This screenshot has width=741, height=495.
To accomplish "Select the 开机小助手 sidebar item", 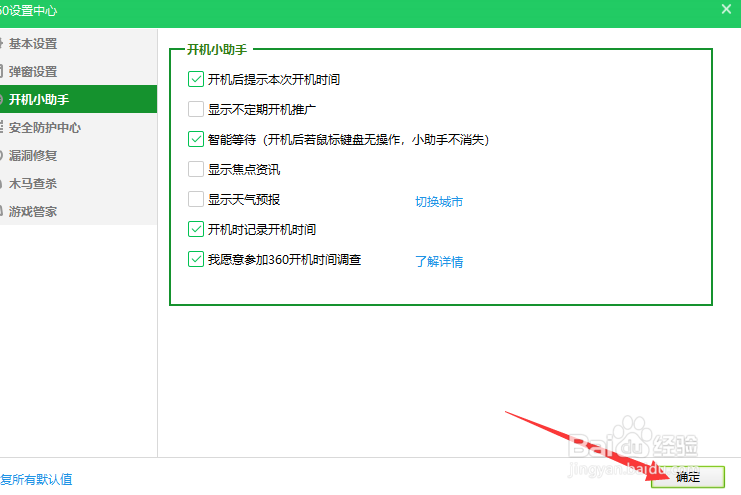I will [78, 99].
